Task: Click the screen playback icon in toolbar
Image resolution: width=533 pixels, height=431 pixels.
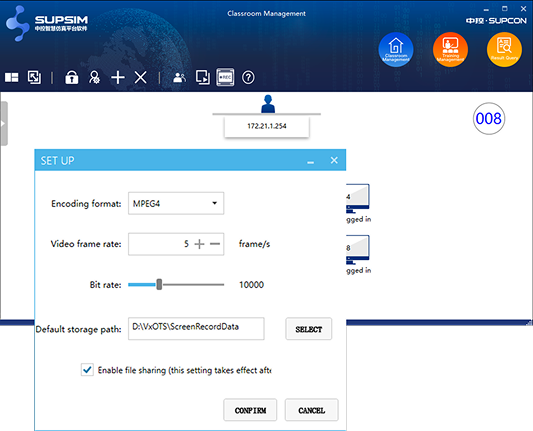Action: point(203,77)
